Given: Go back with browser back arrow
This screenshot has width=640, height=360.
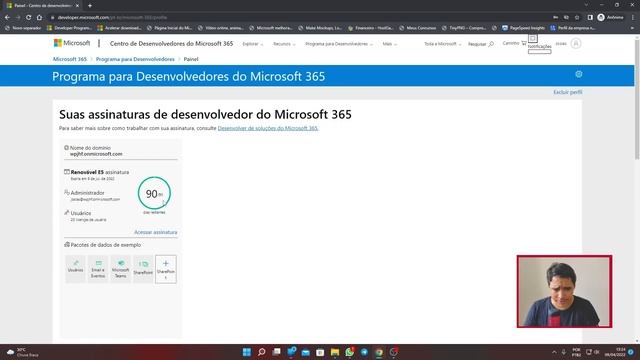Looking at the screenshot, I should click(x=7, y=17).
